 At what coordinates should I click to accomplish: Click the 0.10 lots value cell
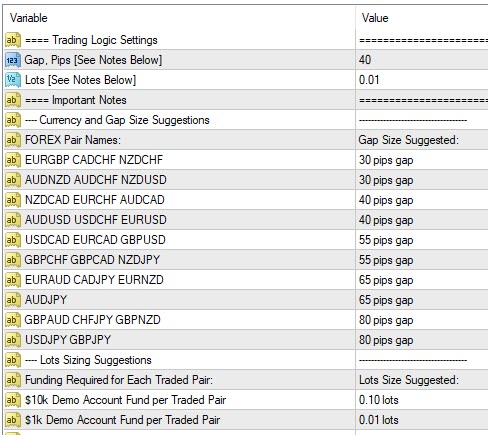(x=422, y=400)
